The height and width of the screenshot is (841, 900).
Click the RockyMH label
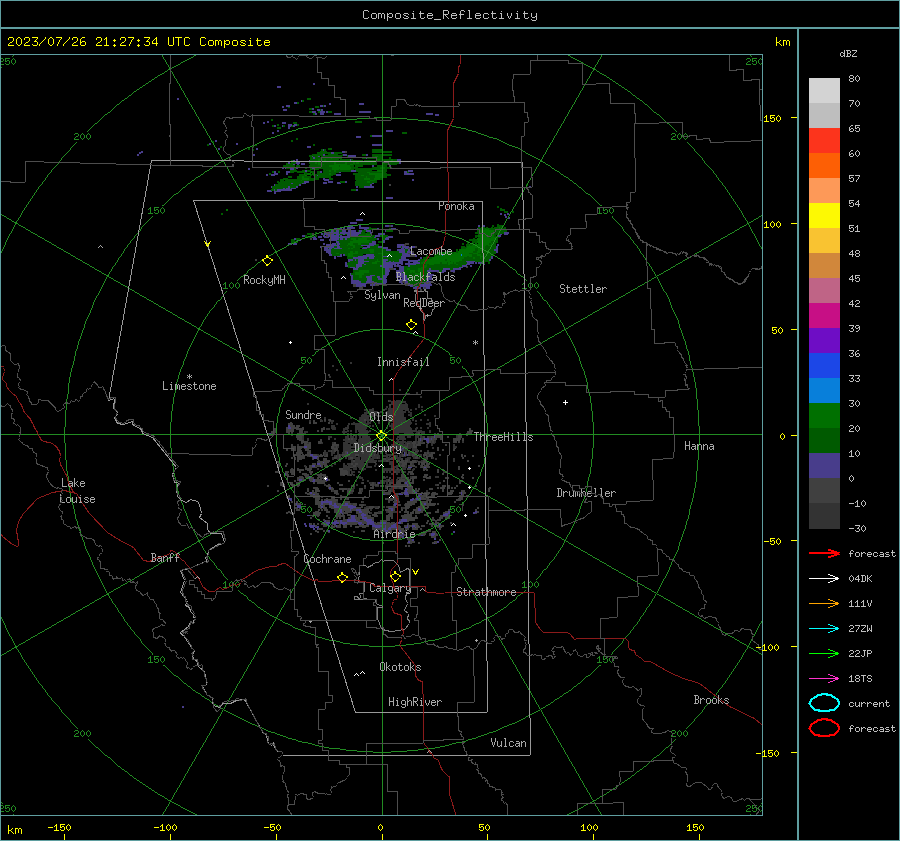264,280
